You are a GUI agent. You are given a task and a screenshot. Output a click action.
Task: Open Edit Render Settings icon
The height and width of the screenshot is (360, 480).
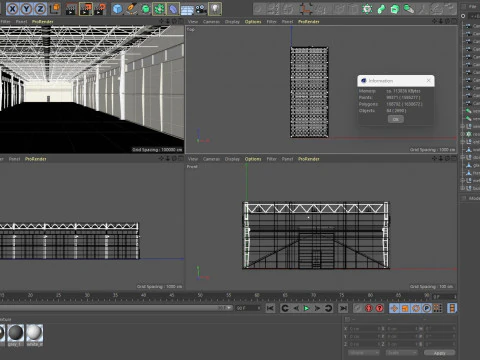coord(100,9)
